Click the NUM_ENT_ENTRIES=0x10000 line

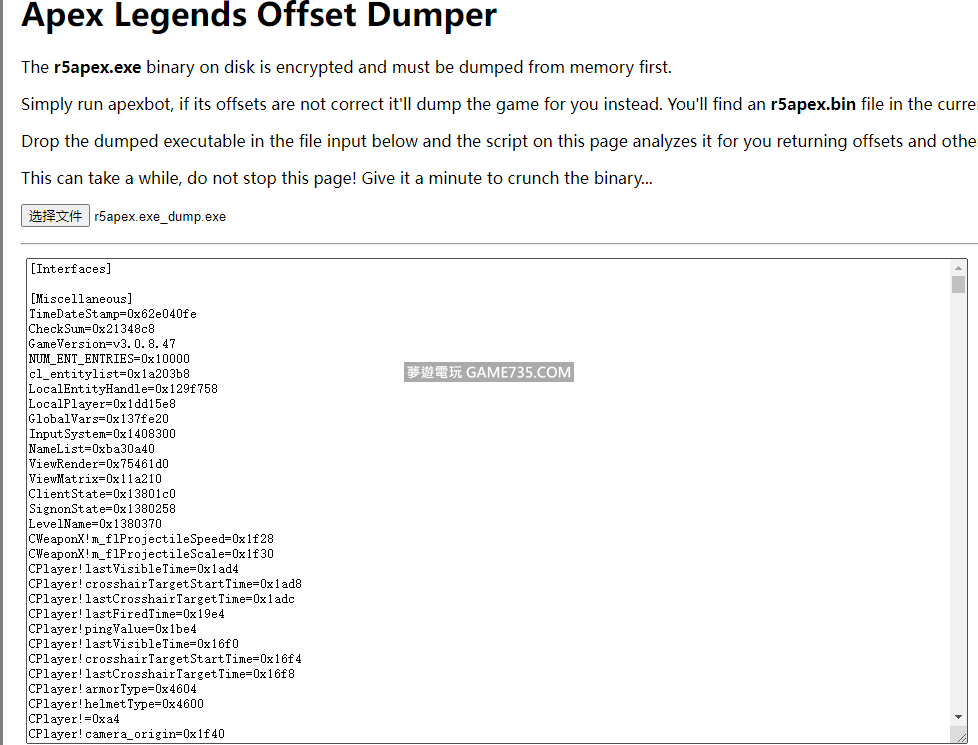point(109,359)
